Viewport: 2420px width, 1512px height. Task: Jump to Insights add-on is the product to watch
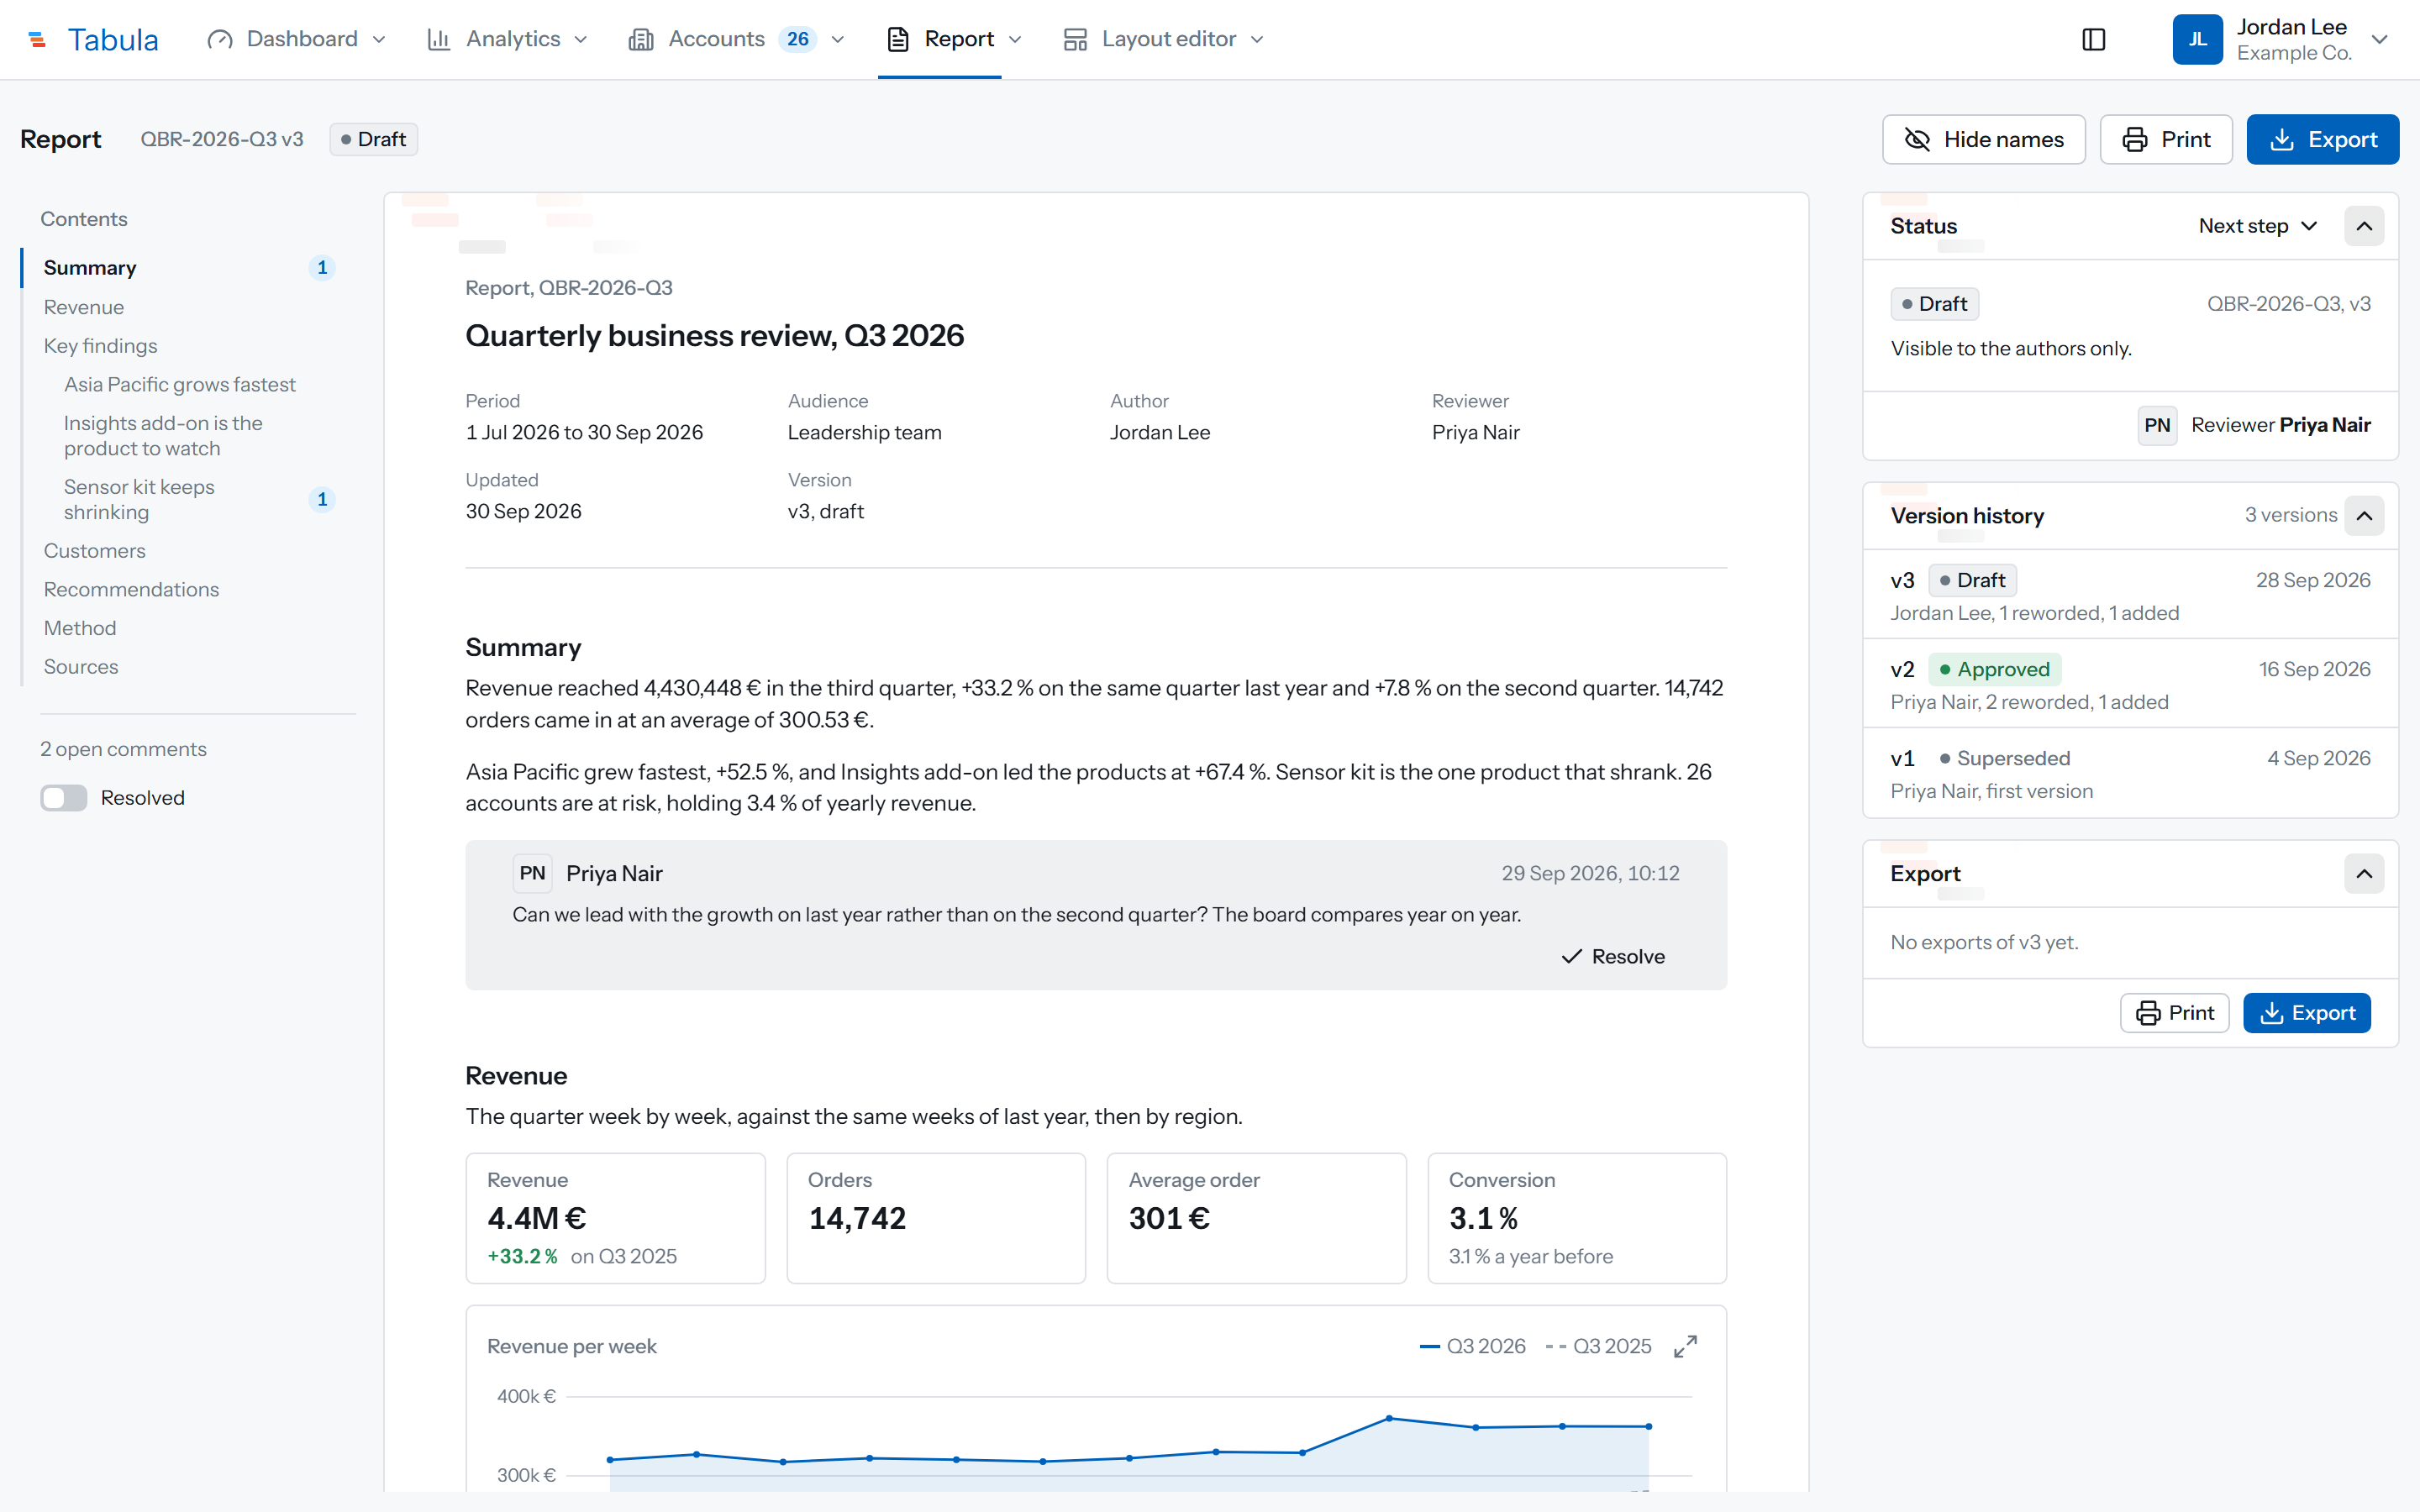click(x=163, y=436)
